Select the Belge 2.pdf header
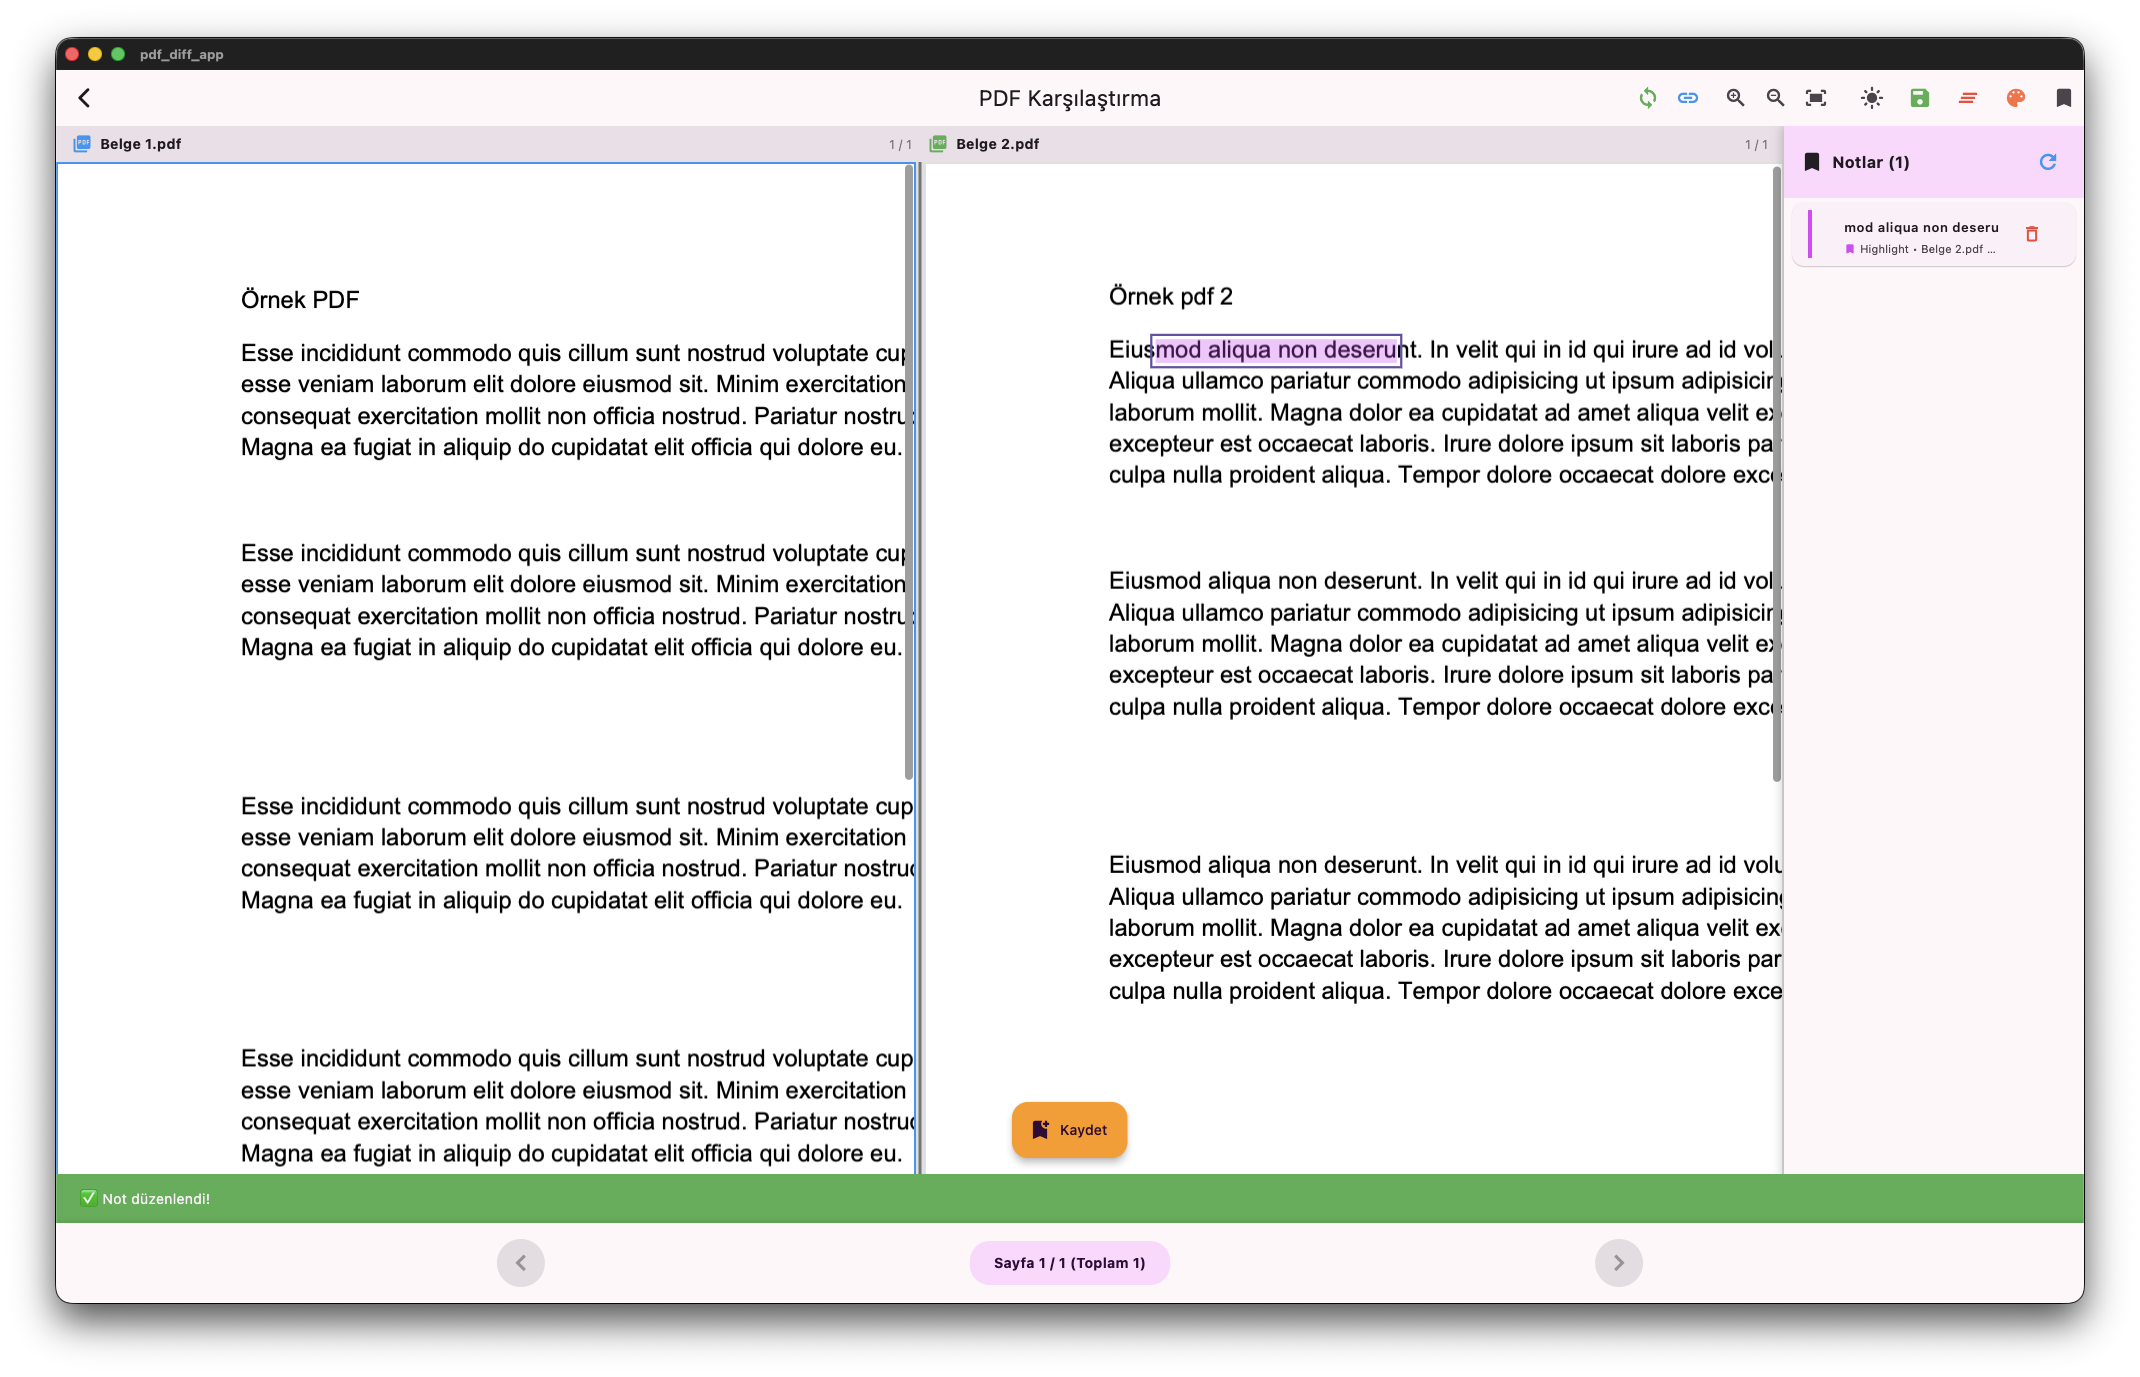The height and width of the screenshot is (1377, 2140). [996, 144]
